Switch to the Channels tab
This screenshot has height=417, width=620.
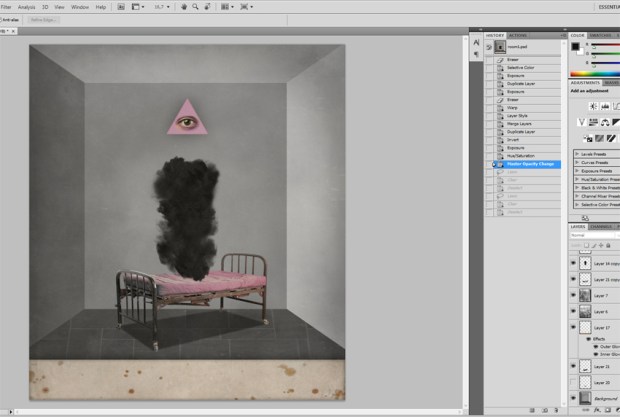click(x=601, y=226)
